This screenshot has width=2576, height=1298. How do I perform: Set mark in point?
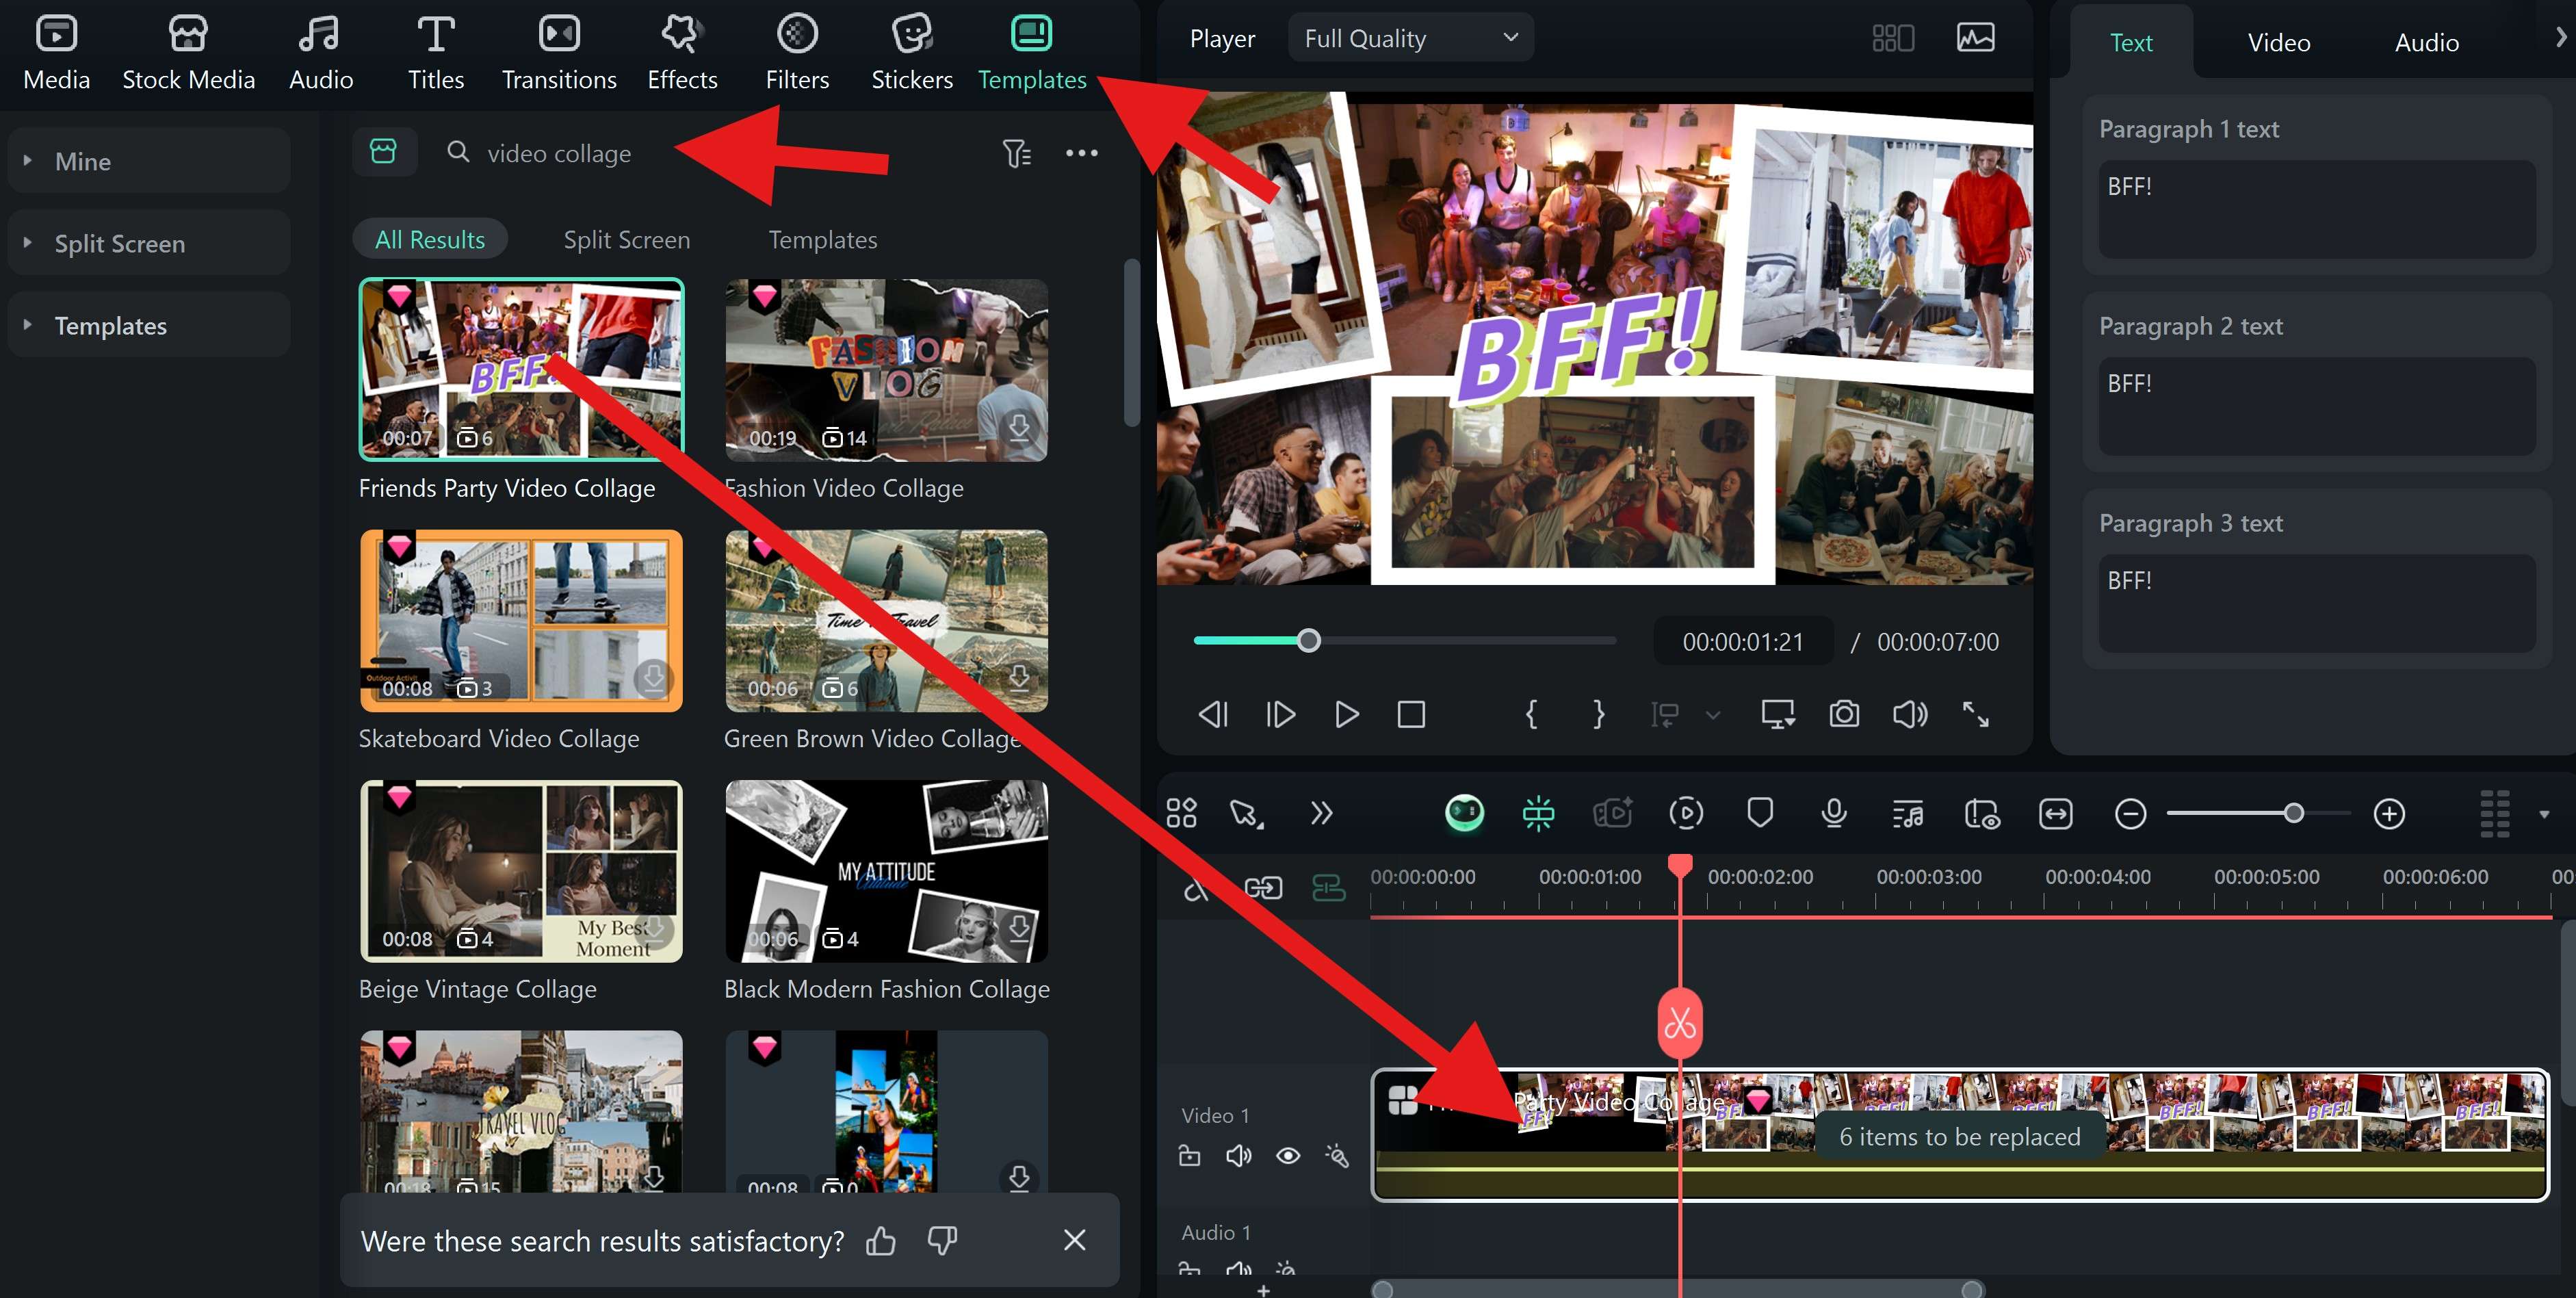1531,714
